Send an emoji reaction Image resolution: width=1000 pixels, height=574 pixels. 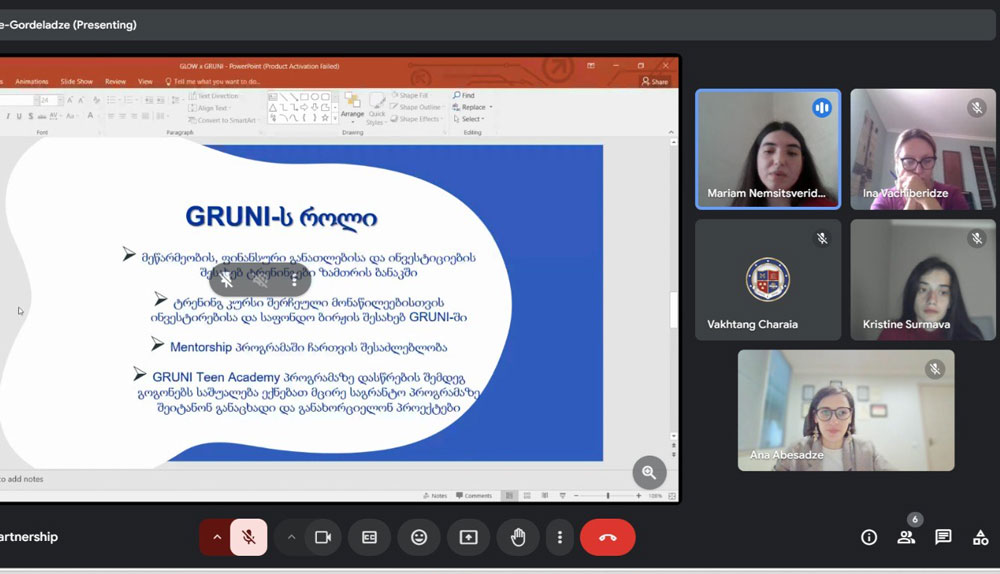(x=419, y=537)
